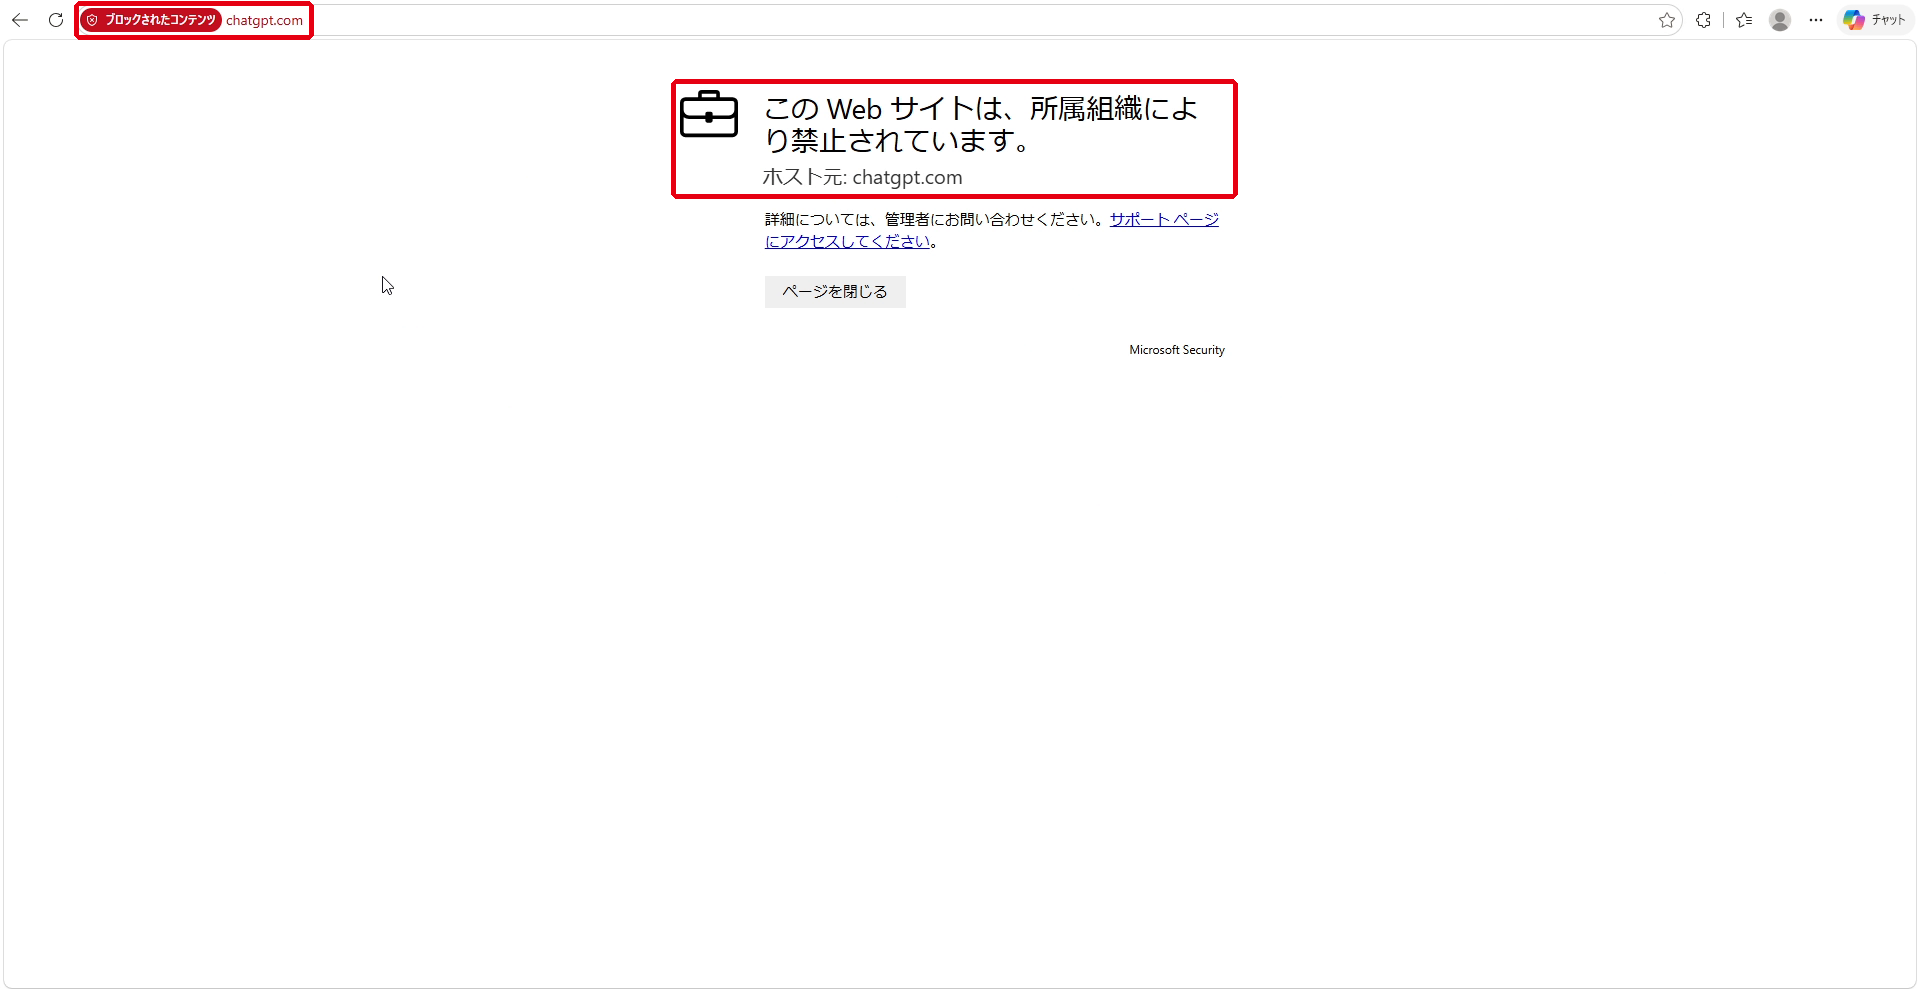The width and height of the screenshot is (1920, 989).
Task: Open the user profile avatar
Action: [1780, 20]
